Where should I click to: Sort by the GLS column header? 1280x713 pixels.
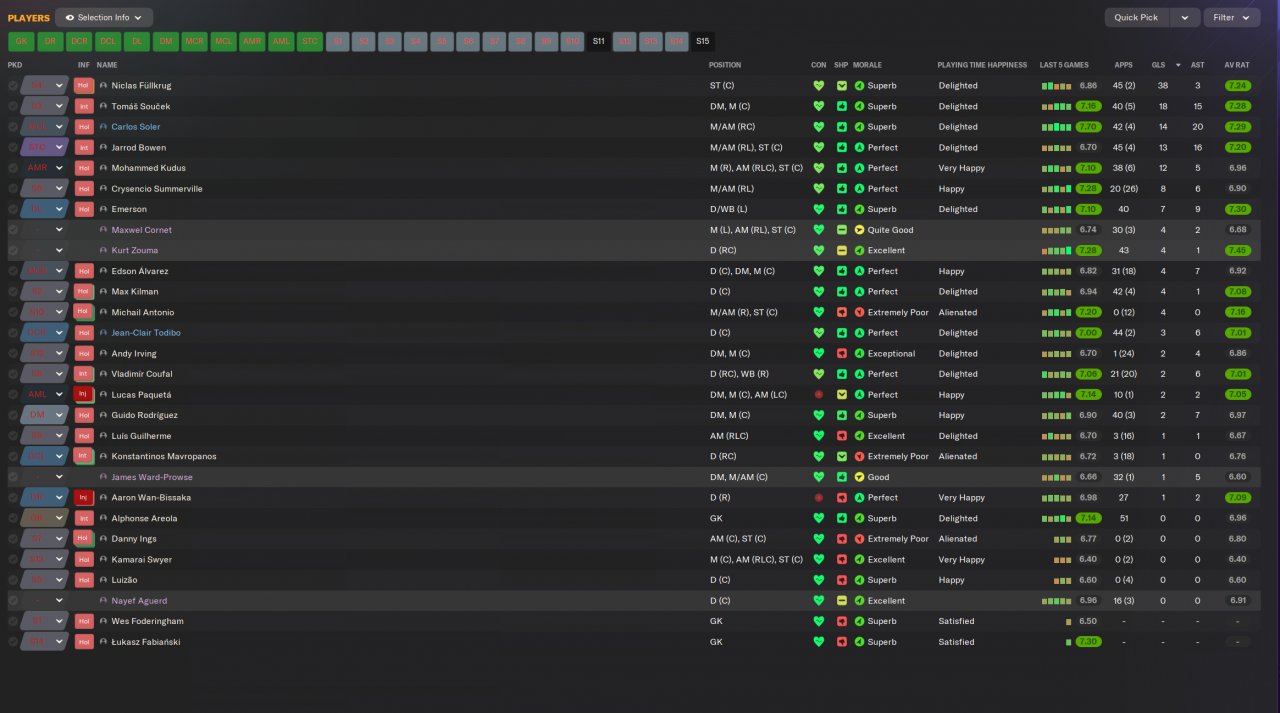click(x=1158, y=65)
